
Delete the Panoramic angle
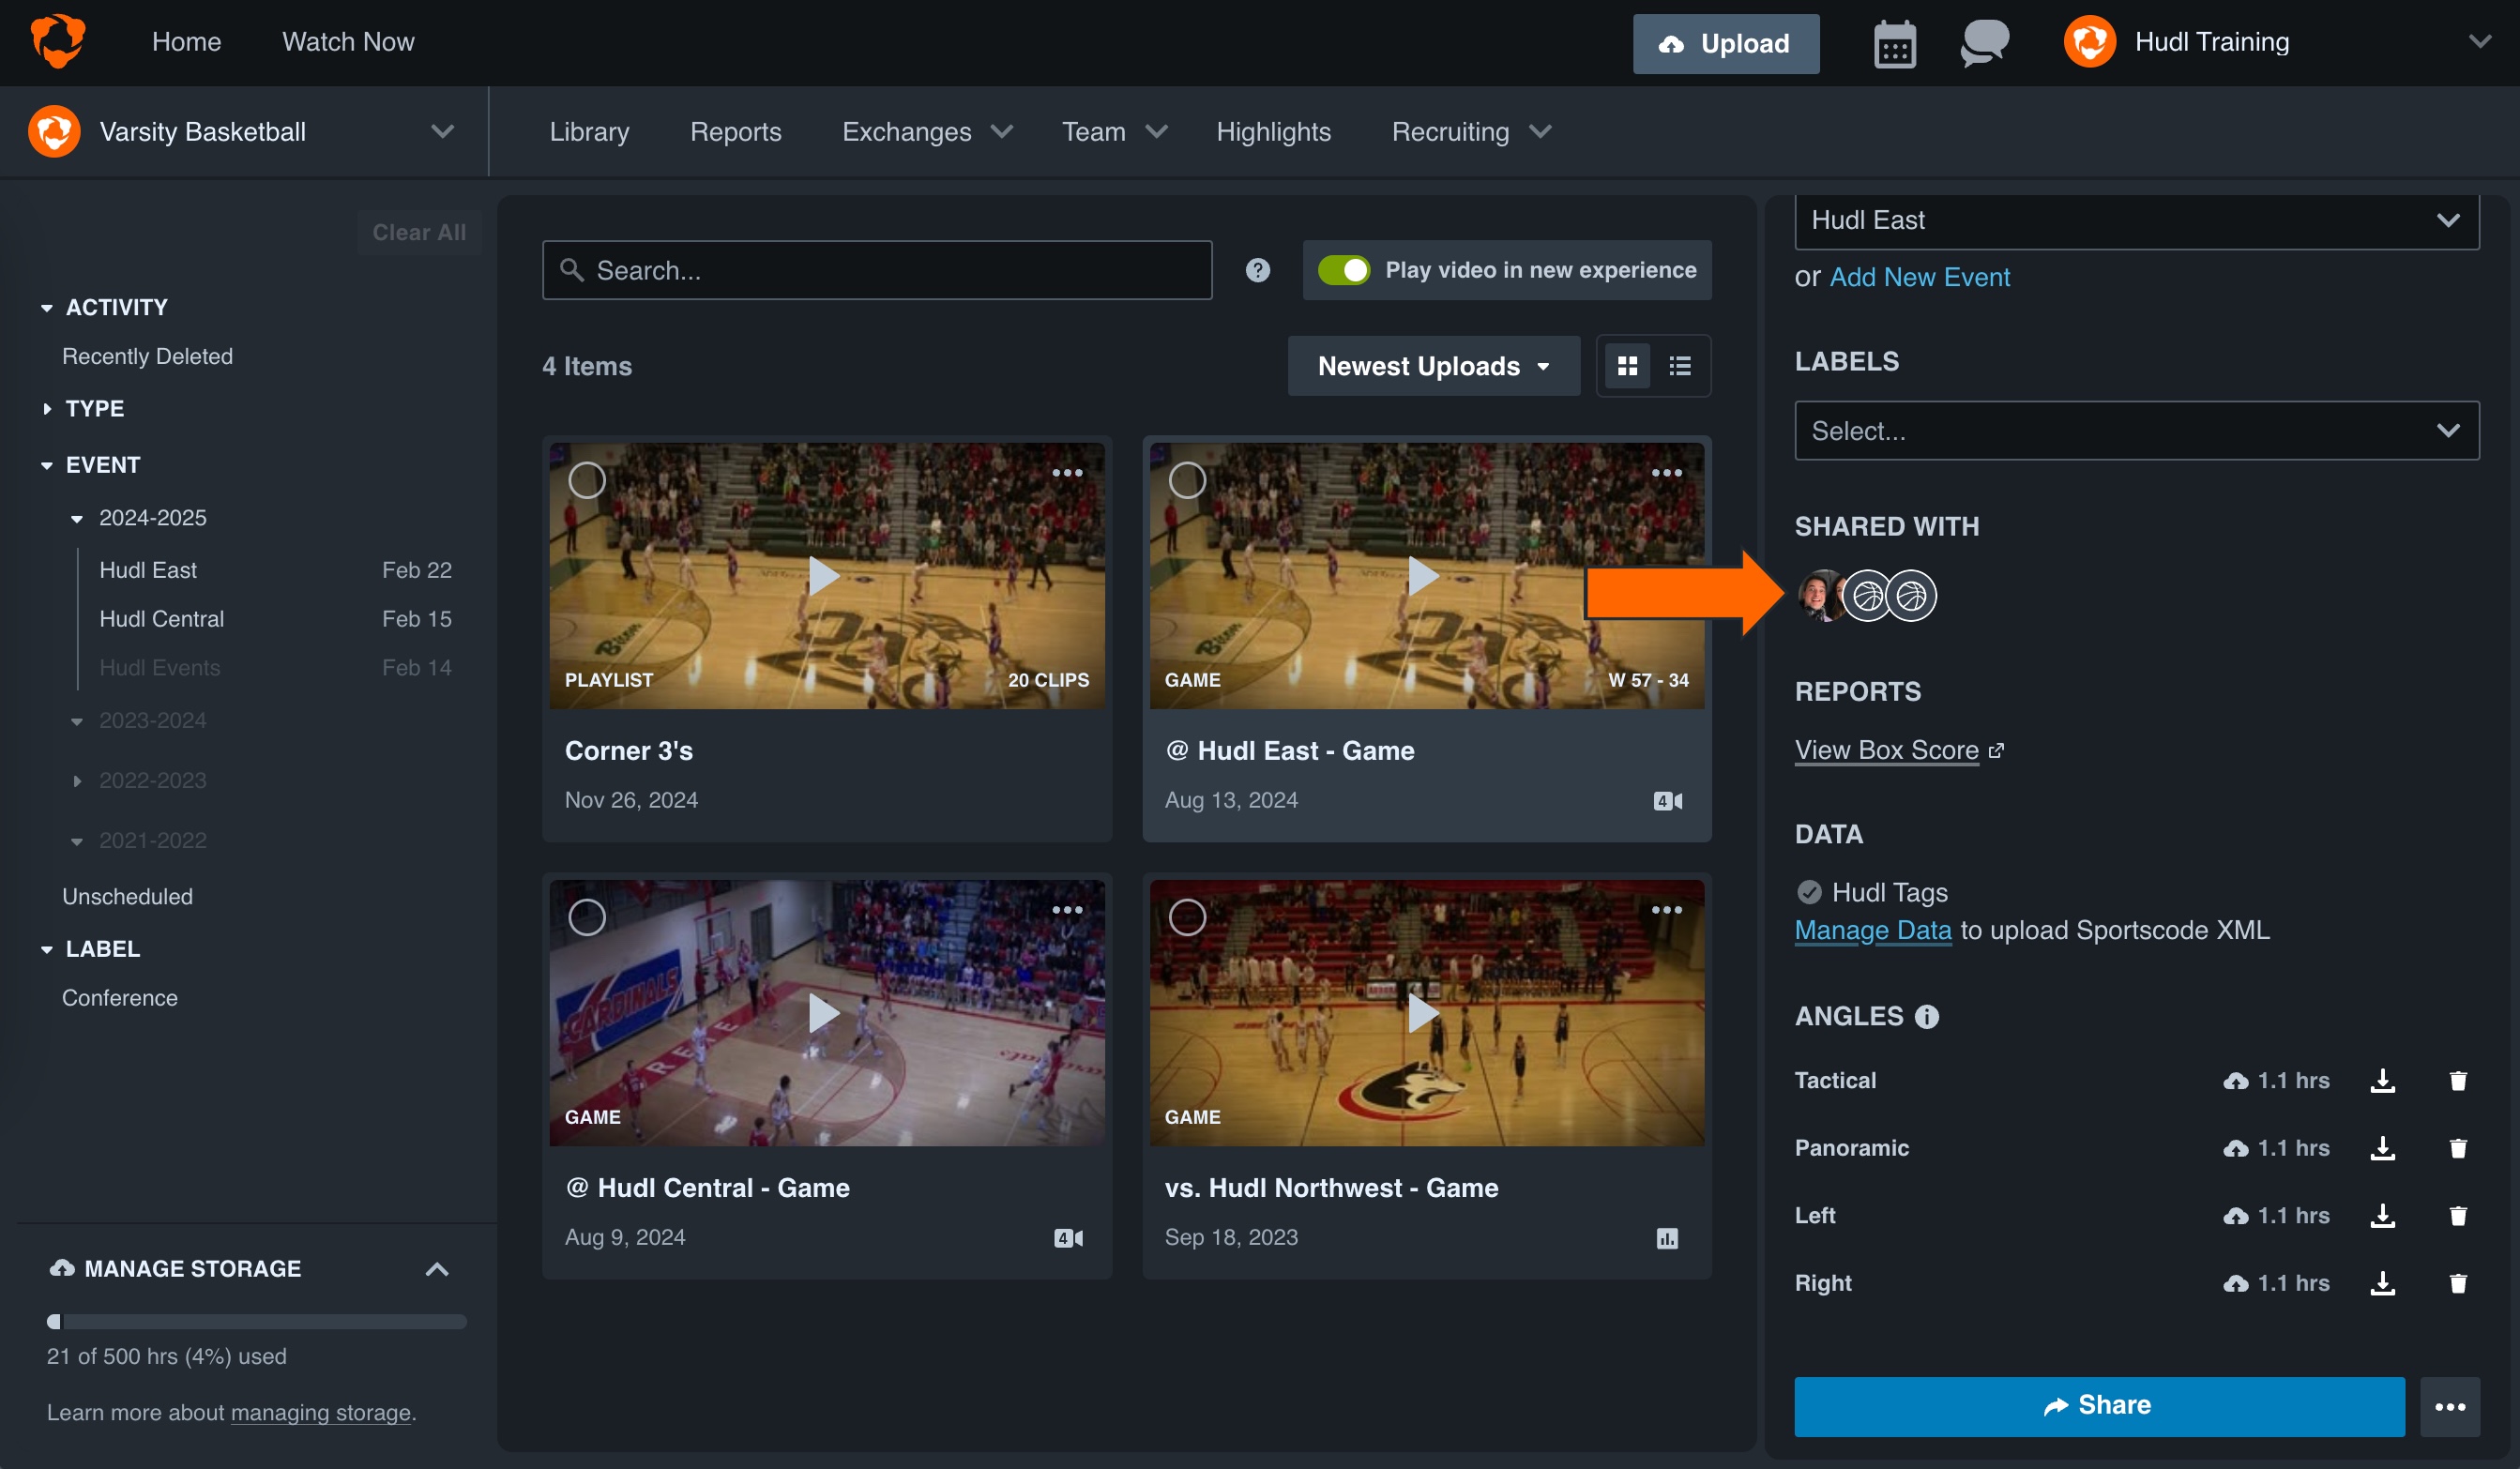click(x=2459, y=1148)
